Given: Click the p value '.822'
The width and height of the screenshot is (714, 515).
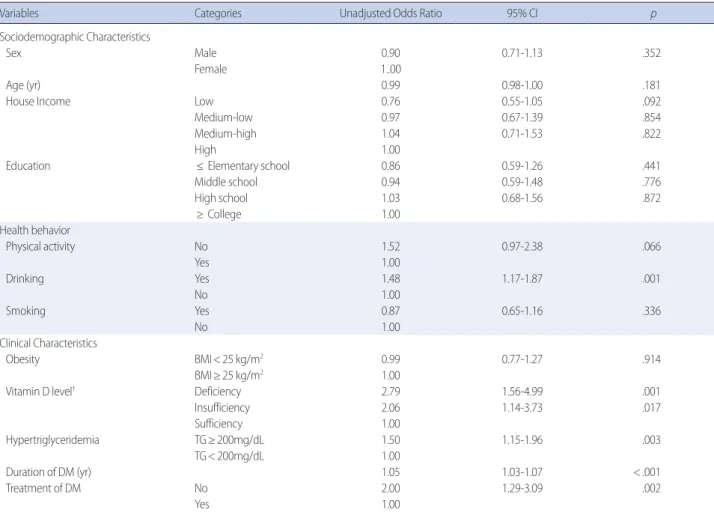Looking at the screenshot, I should click(x=652, y=133).
